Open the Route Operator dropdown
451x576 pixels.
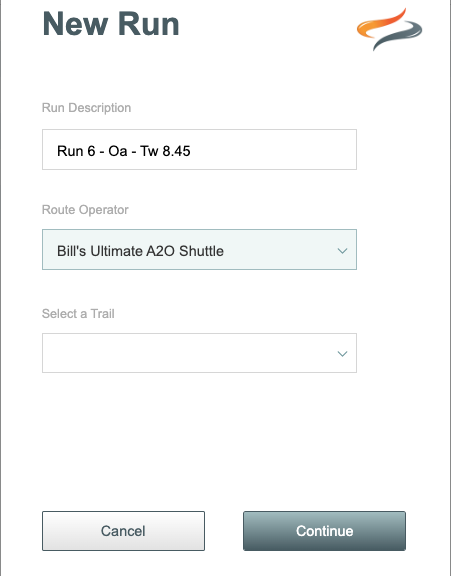[x=199, y=249]
